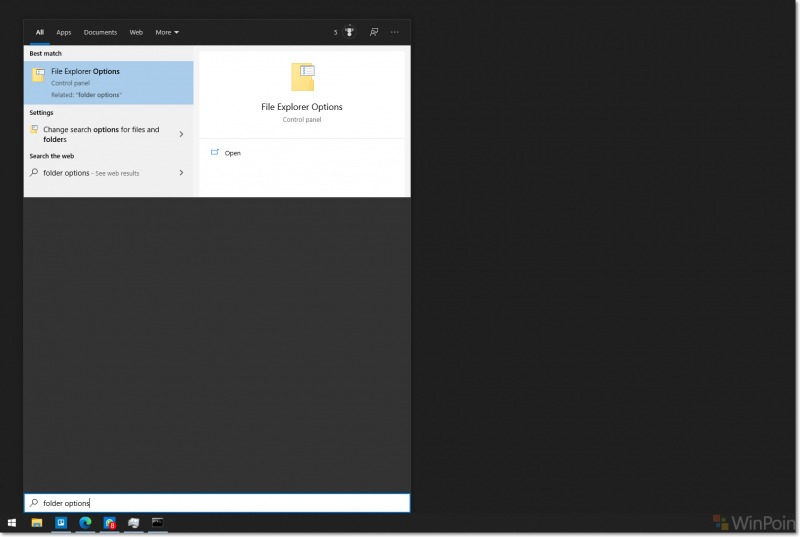Image resolution: width=800 pixels, height=537 pixels.
Task: Click the File Explorer Options result folder icon
Action: coord(38,74)
